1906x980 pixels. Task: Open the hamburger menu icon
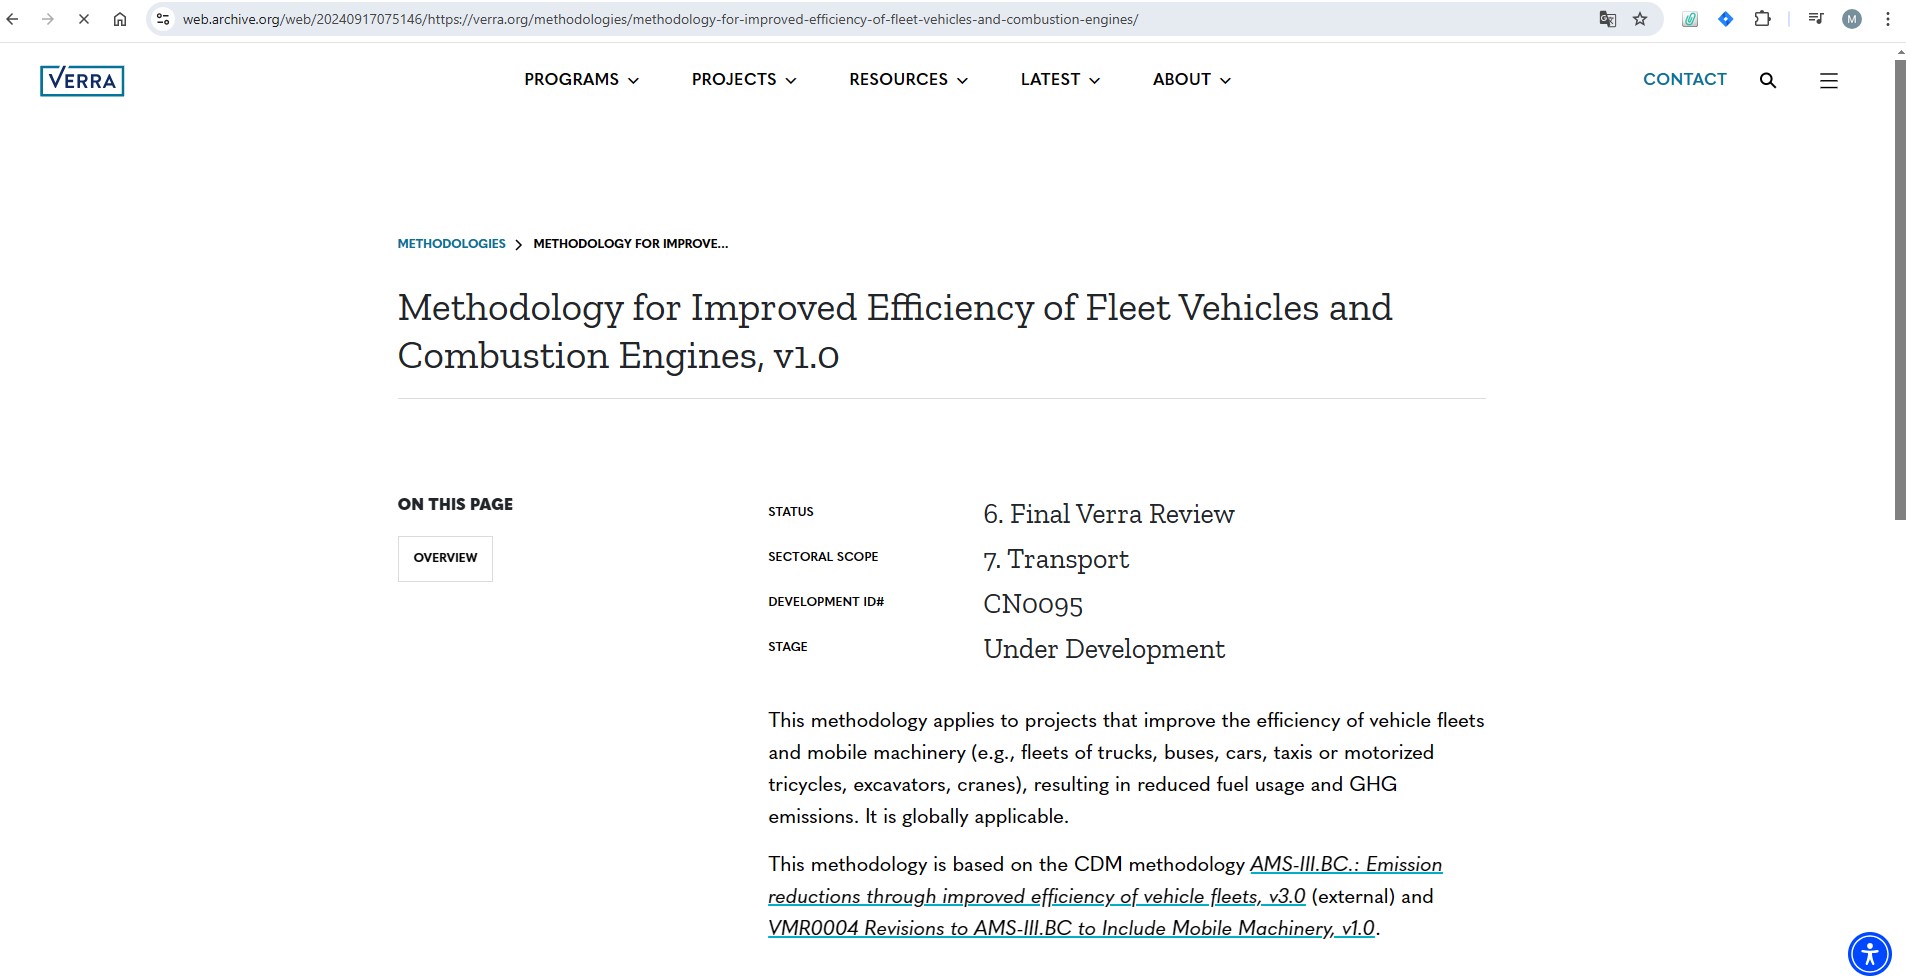1828,81
